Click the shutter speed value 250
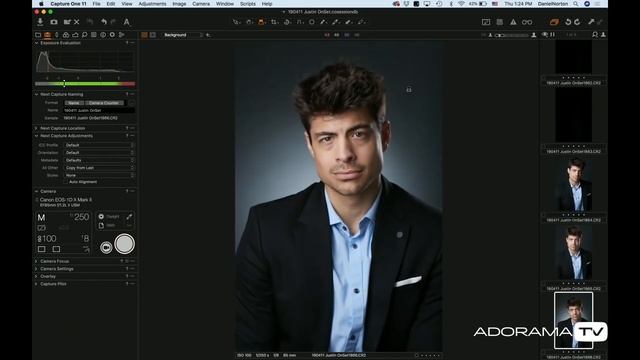The image size is (640, 360). (x=81, y=217)
